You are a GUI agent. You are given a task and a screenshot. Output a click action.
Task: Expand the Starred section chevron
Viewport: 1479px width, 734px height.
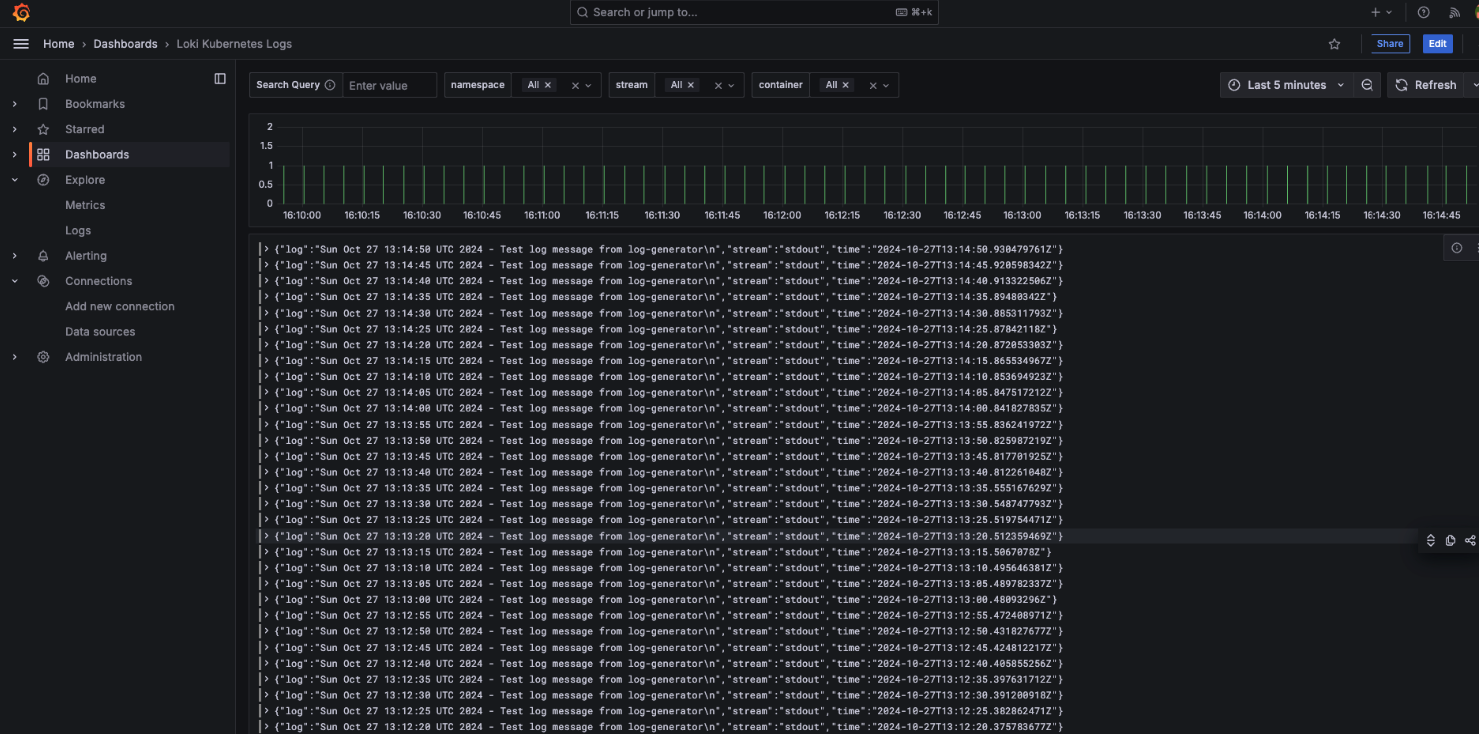14,129
